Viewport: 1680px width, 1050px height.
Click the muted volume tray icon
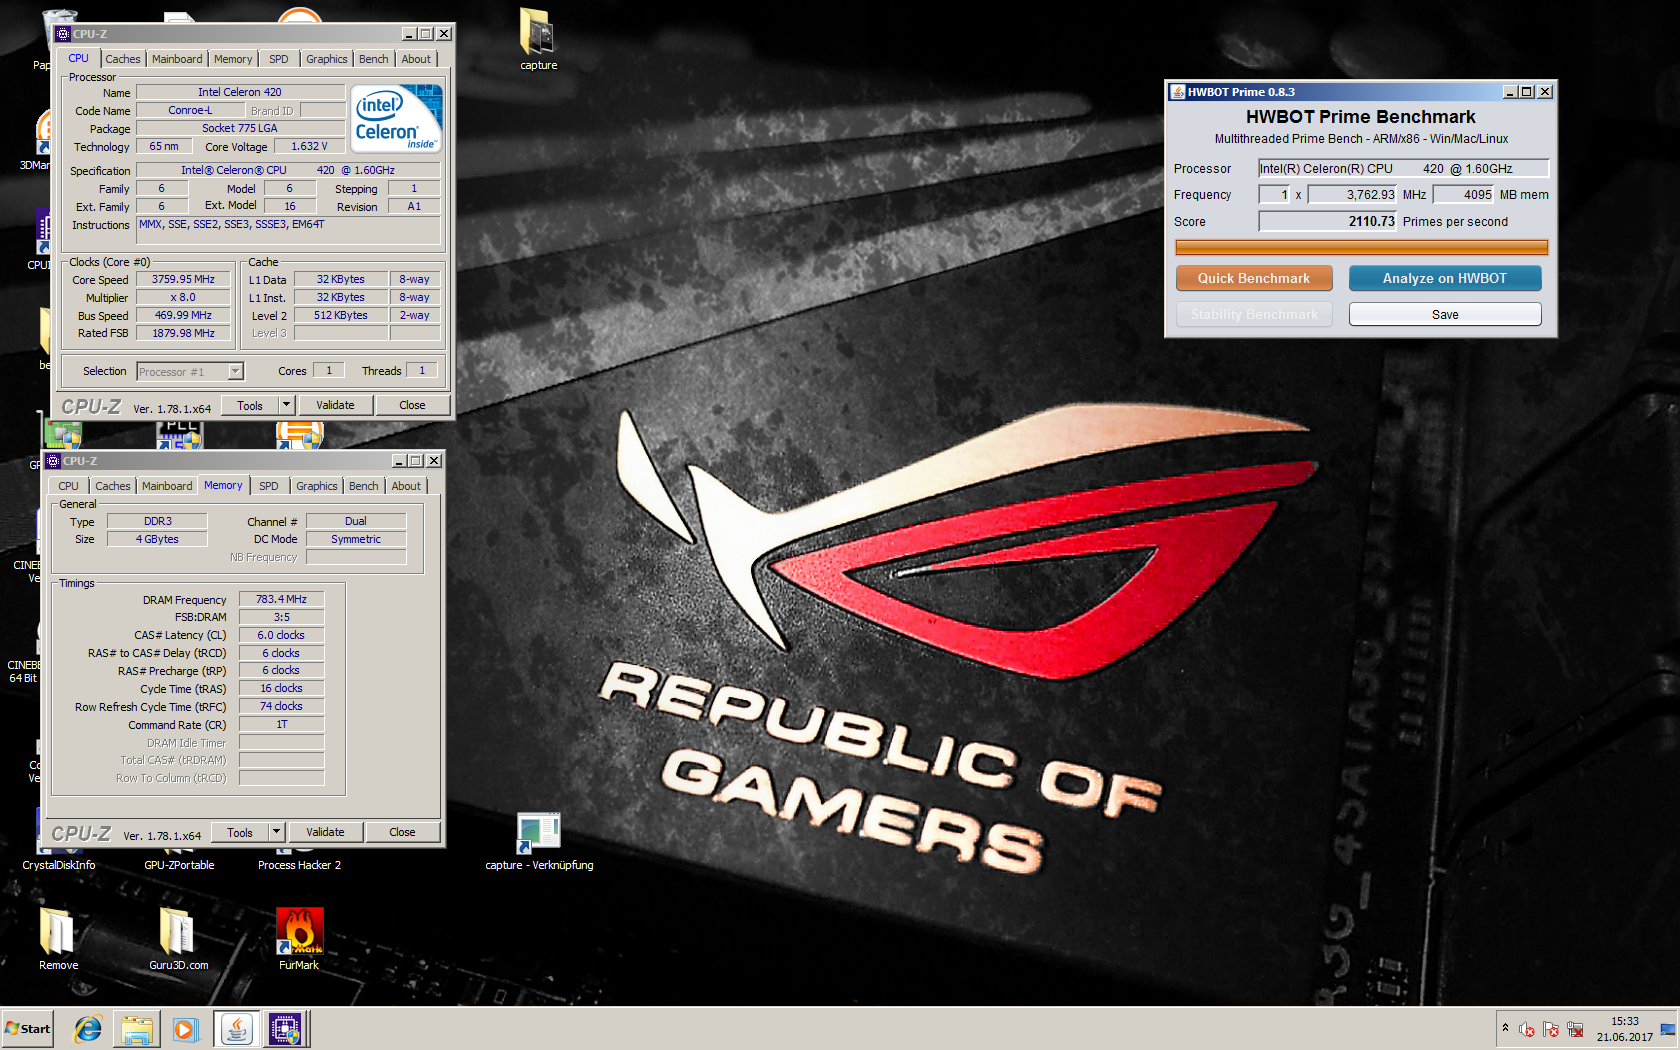coord(1527,1029)
